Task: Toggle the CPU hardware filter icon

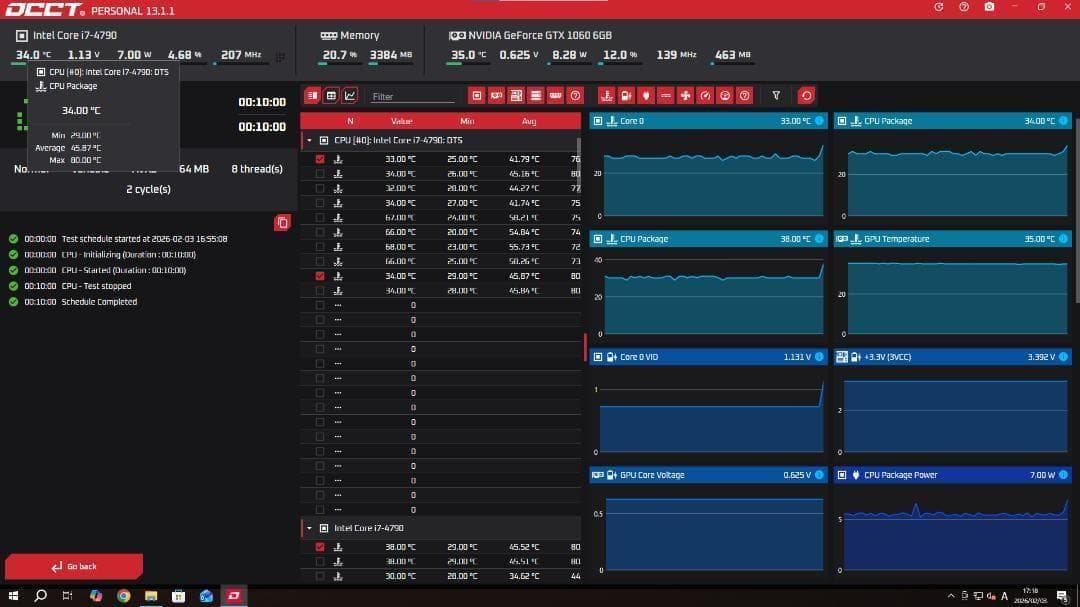Action: click(477, 96)
